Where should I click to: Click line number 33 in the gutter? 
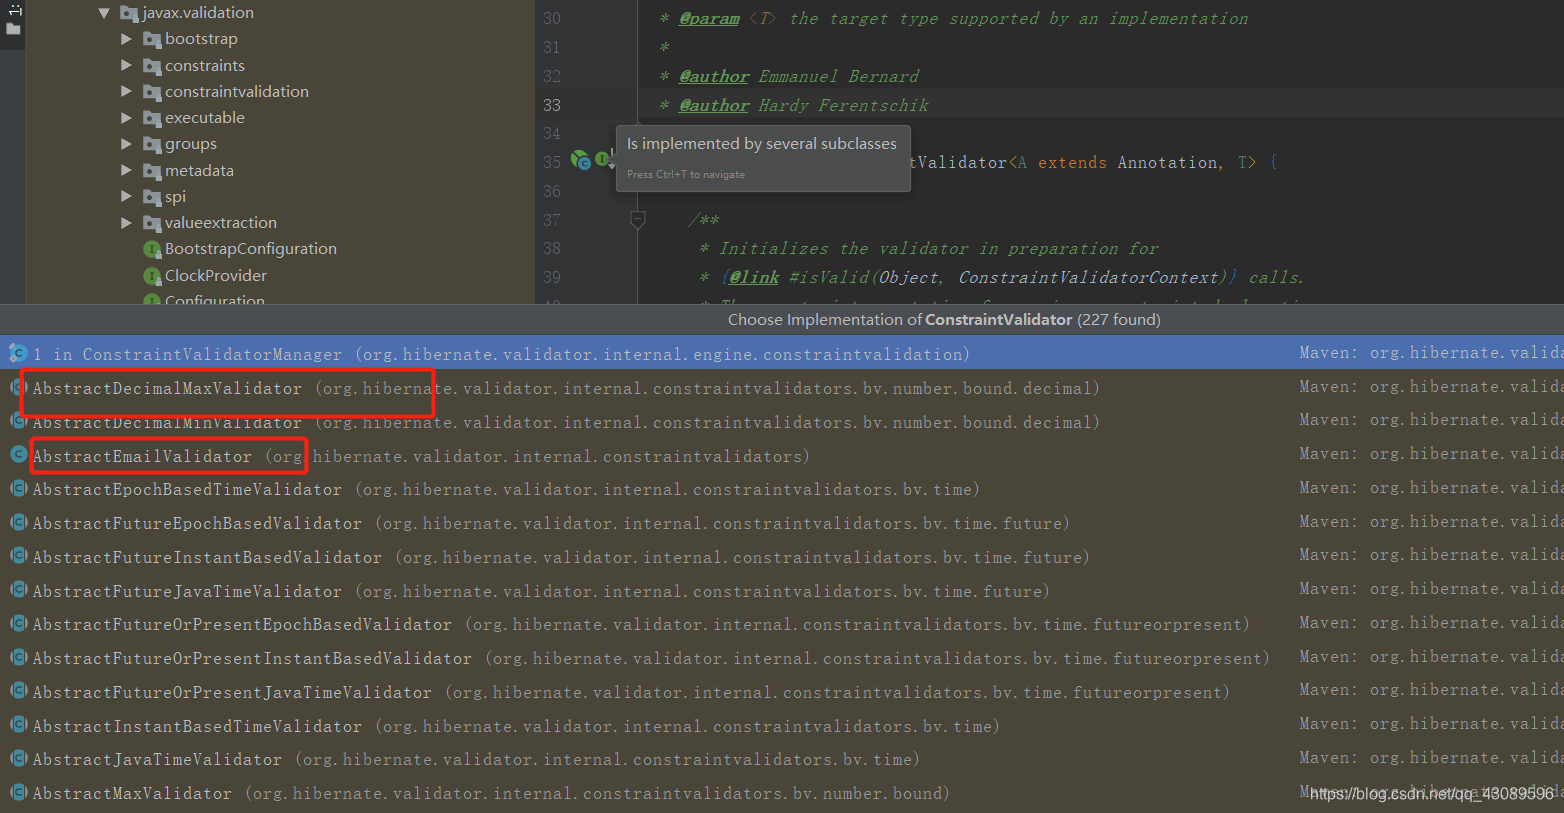click(552, 105)
